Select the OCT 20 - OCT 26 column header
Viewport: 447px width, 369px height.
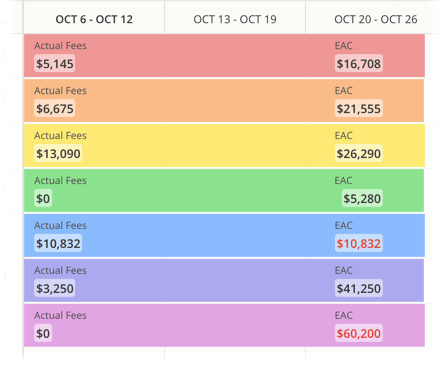click(x=376, y=19)
